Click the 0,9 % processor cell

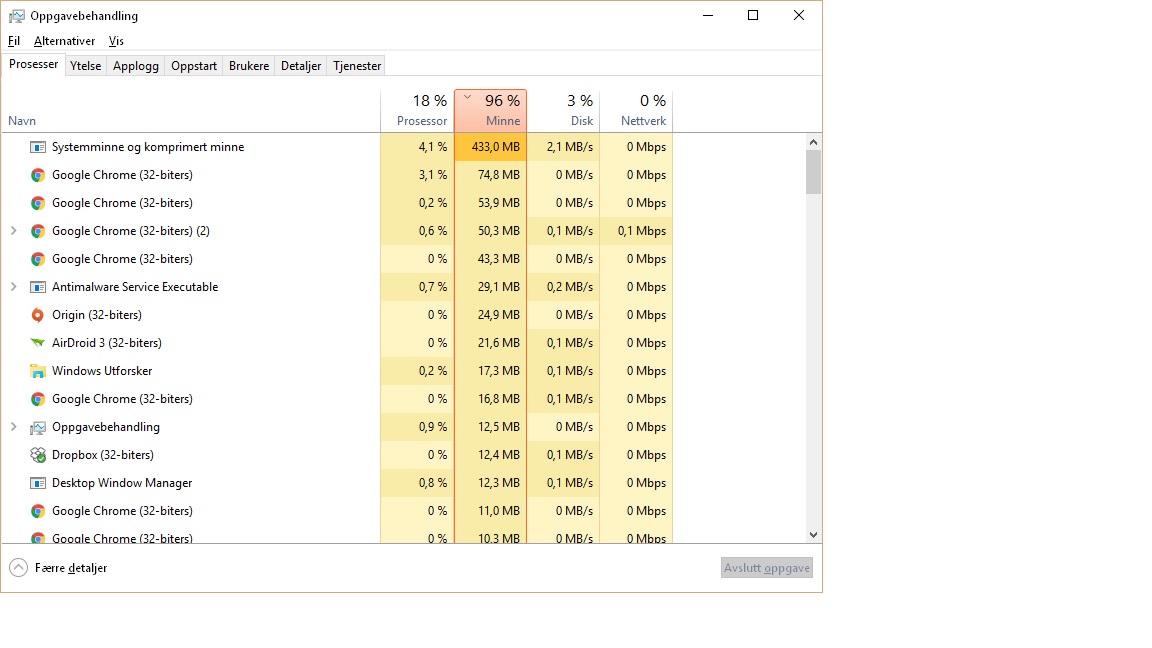(417, 427)
